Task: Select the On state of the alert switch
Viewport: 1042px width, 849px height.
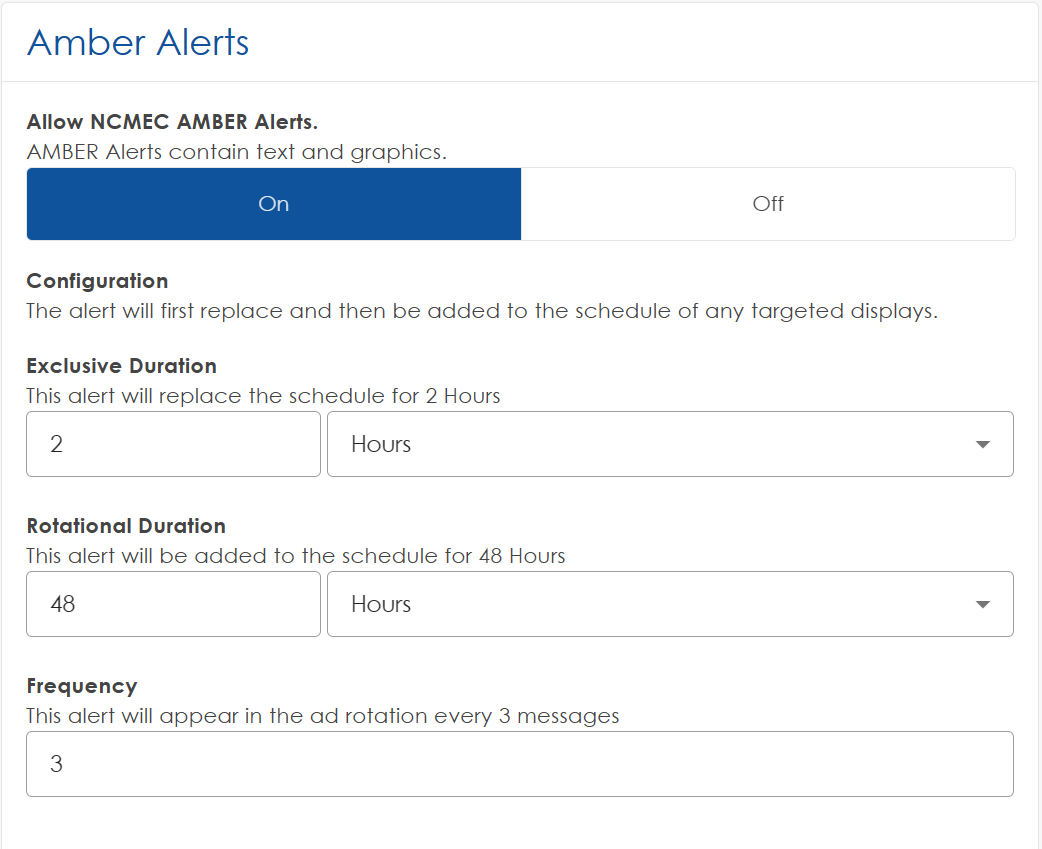Action: pyautogui.click(x=273, y=203)
